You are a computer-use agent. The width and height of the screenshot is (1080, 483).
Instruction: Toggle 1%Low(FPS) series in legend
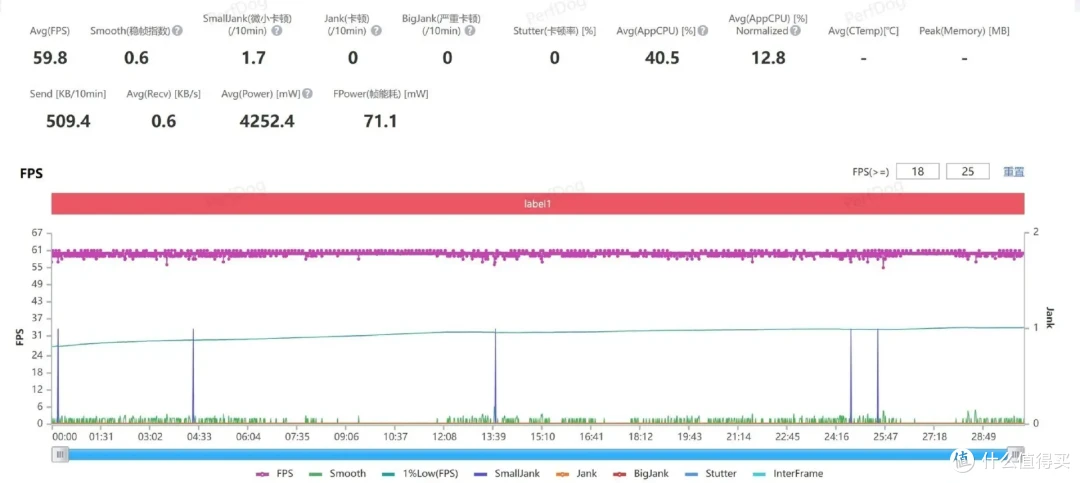(420, 473)
